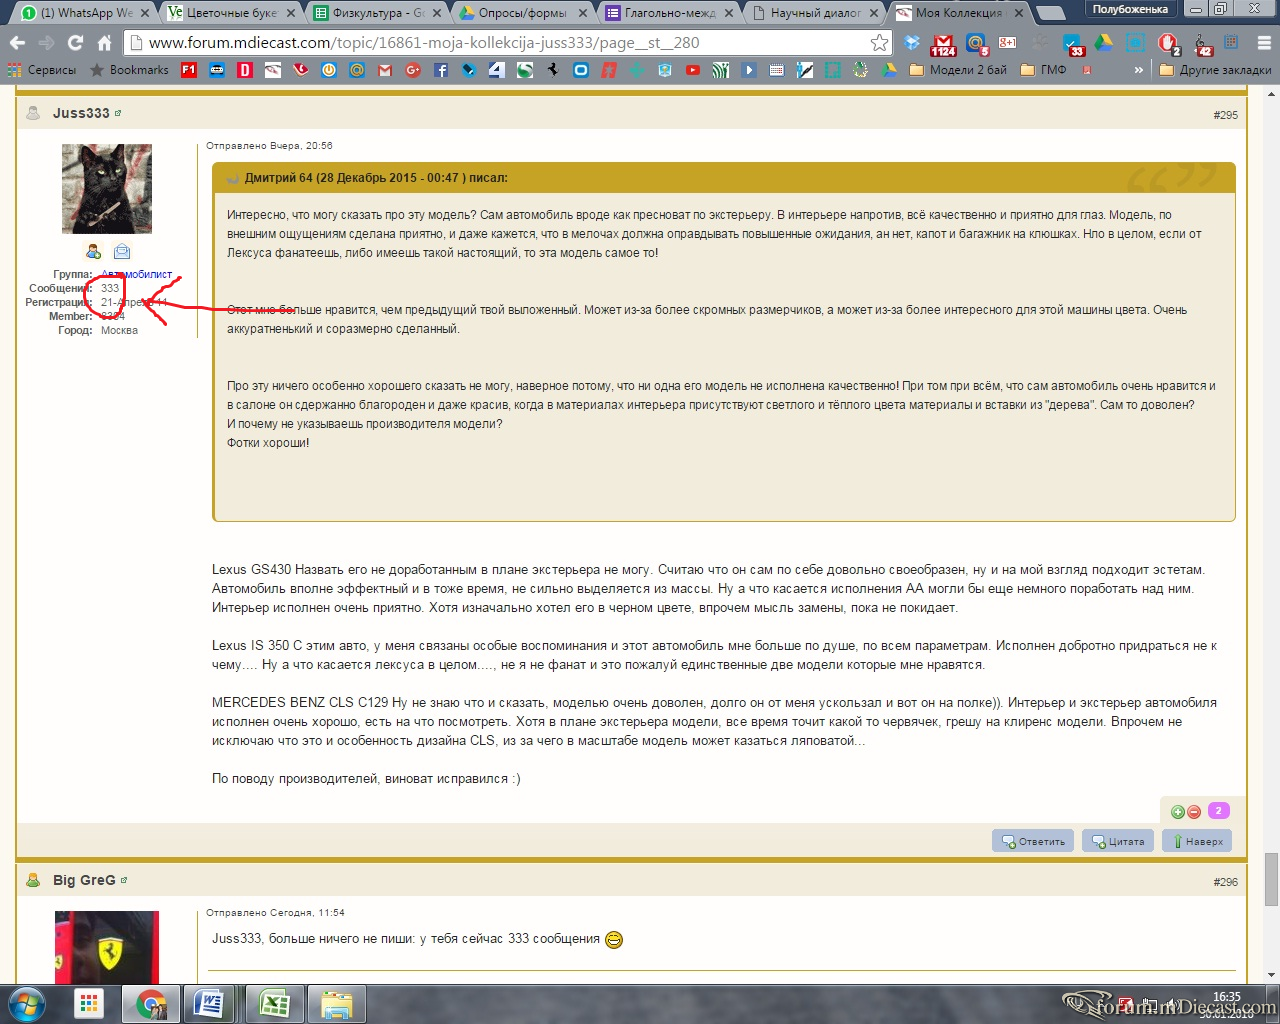Add Juss333 as a friend icon
The width and height of the screenshot is (1280, 1024).
[93, 251]
